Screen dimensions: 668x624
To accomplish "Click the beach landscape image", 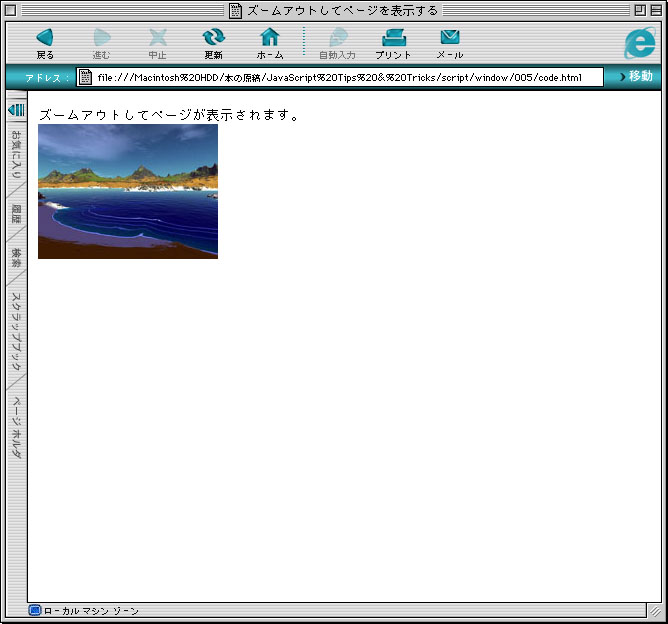I will coord(128,191).
